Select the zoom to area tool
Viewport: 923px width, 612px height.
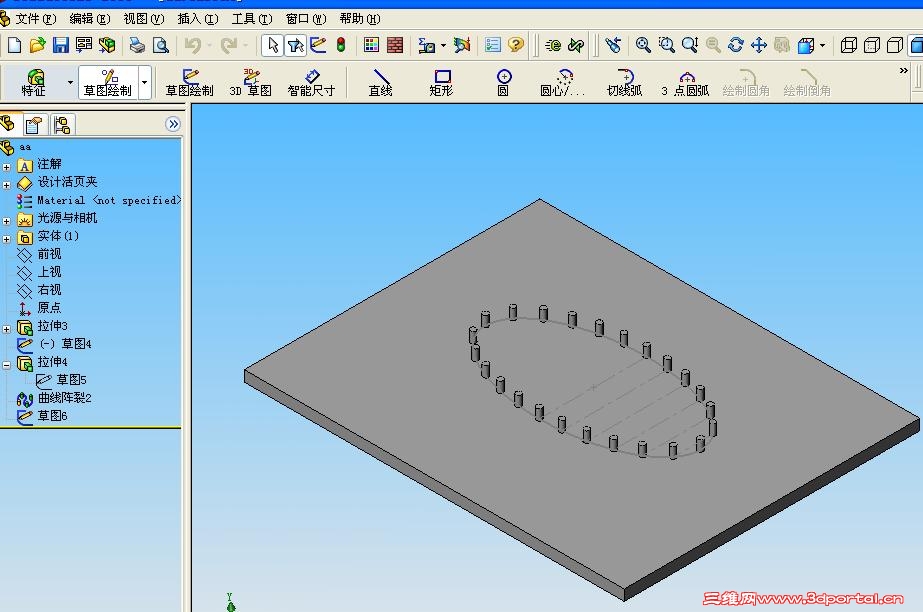[x=666, y=45]
